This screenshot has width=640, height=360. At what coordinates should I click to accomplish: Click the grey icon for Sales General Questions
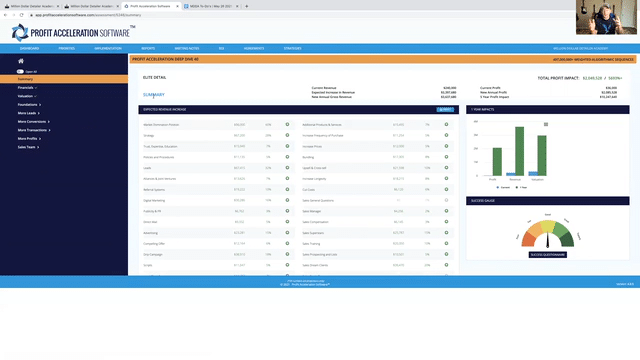point(447,200)
